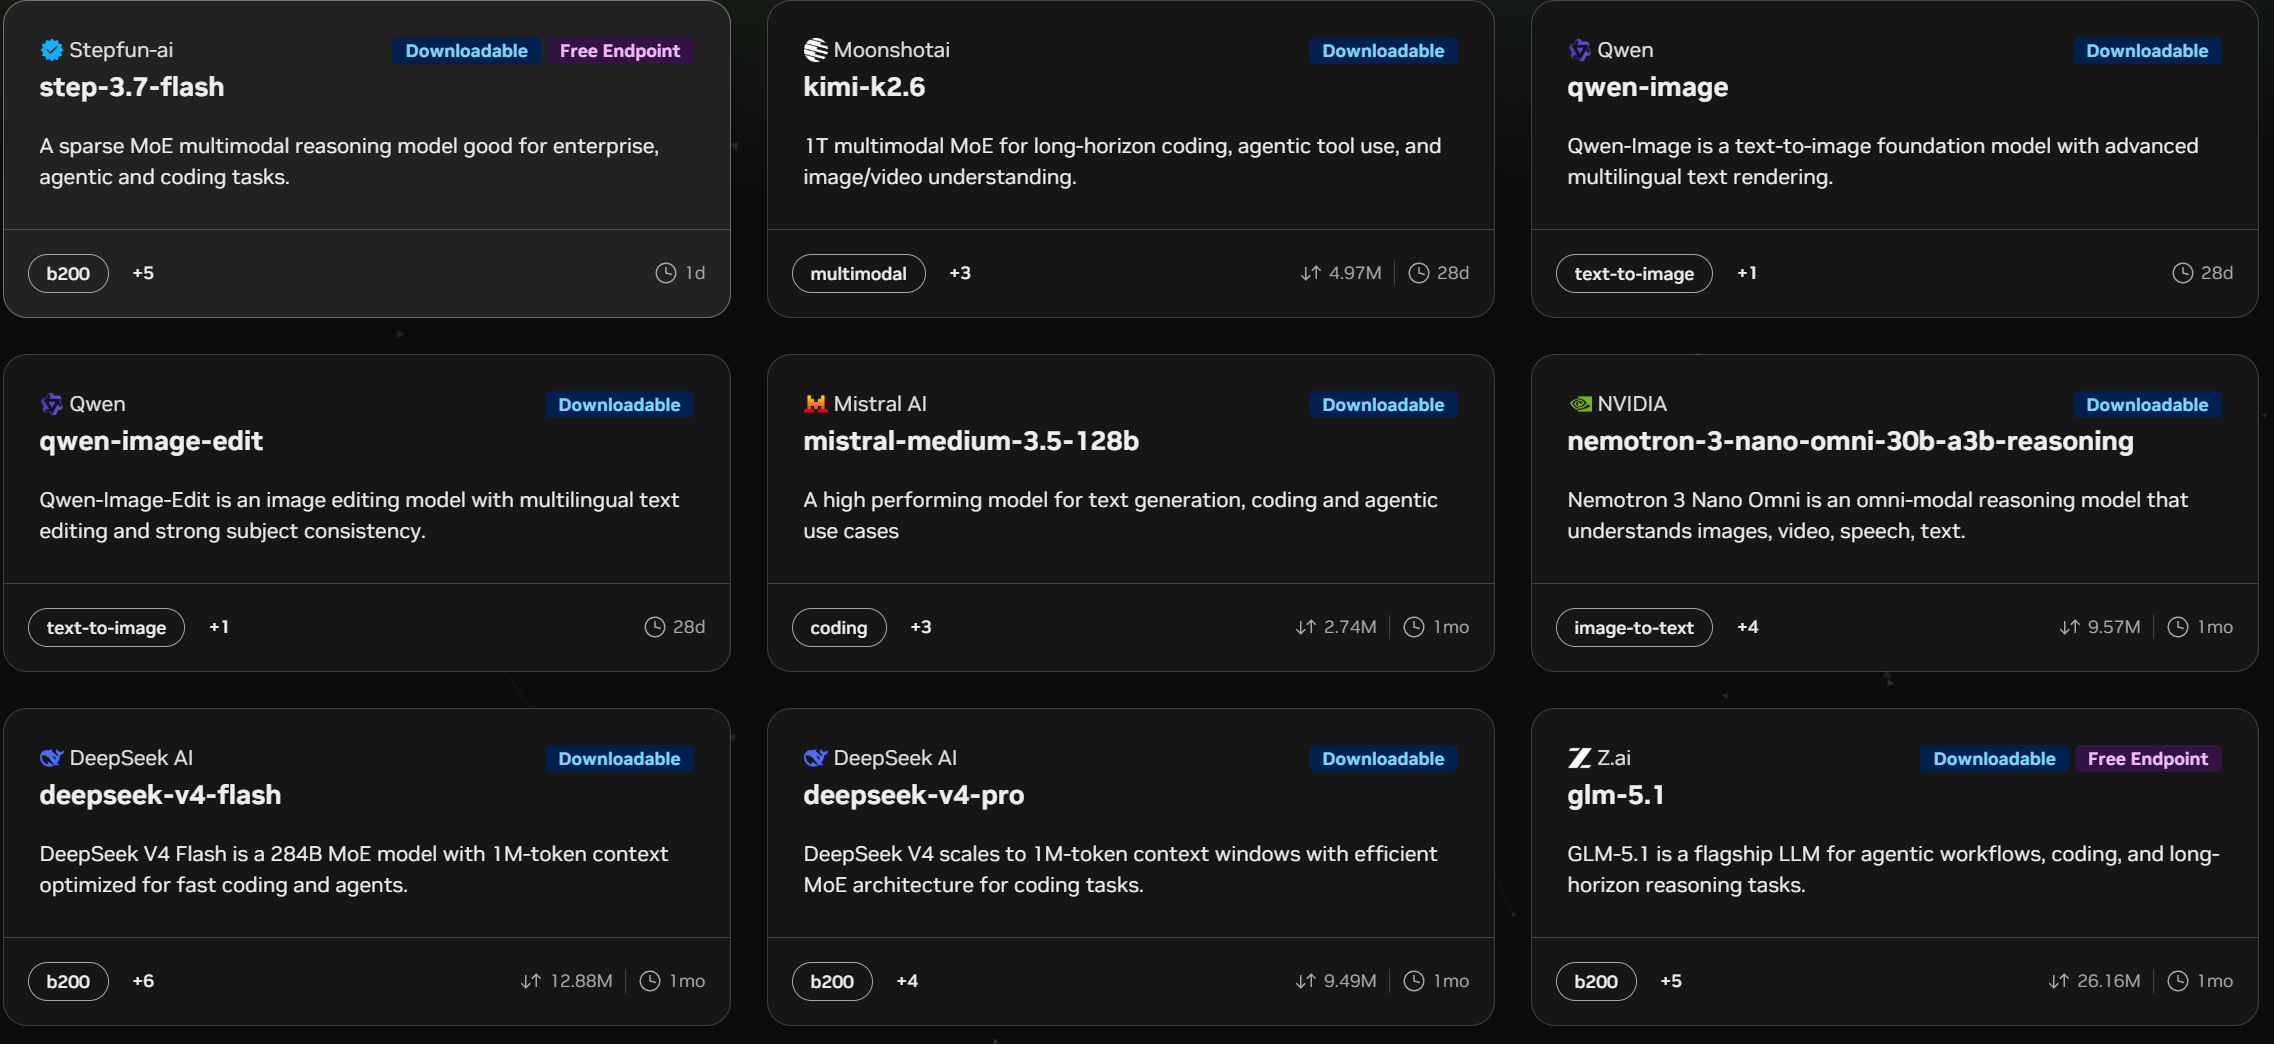Click the Qwen logo on qwen-image-edit card
Screen dimensions: 2274x1044
coord(51,404)
